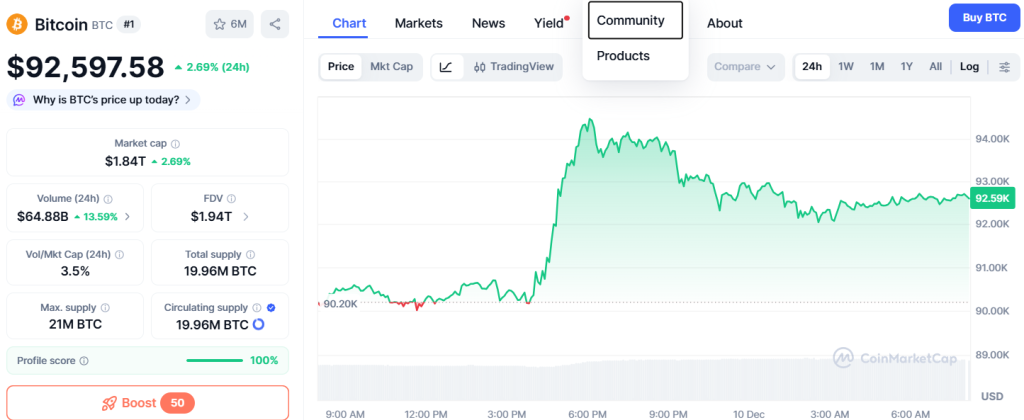The image size is (1024, 420).
Task: Click Market cap info icon
Action: [176, 144]
